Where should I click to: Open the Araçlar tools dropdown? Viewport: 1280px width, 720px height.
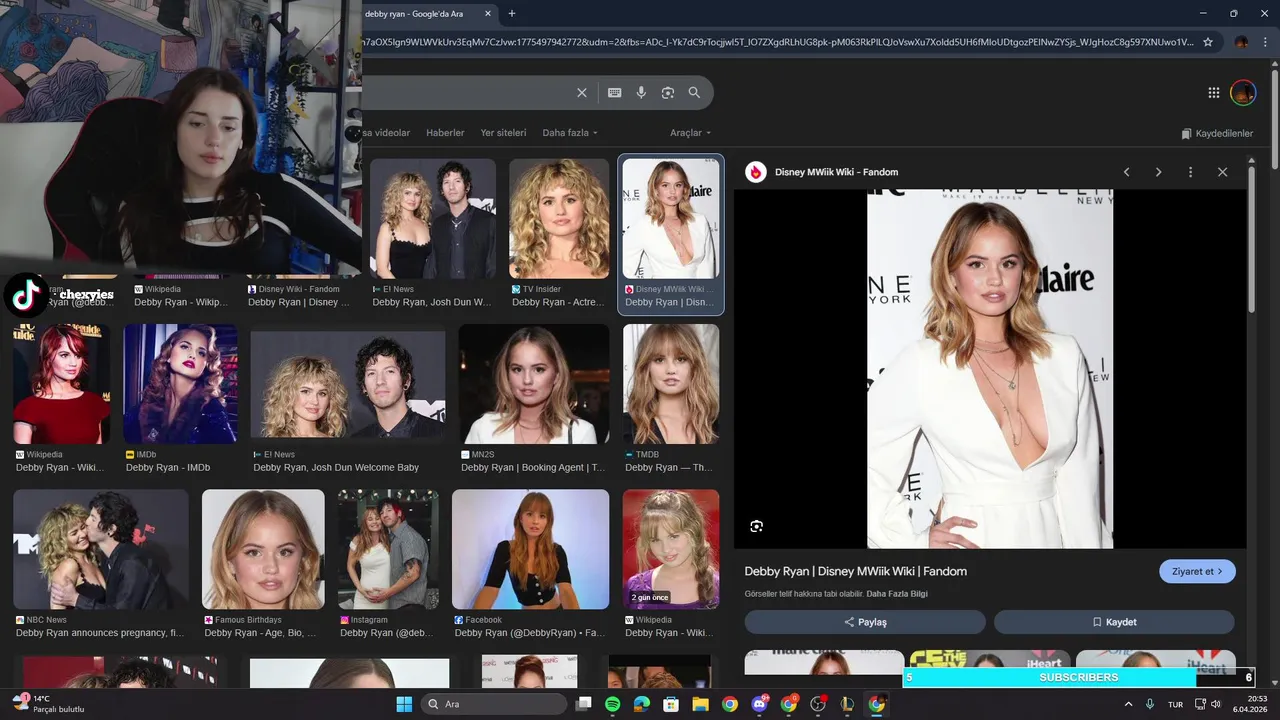(x=691, y=133)
